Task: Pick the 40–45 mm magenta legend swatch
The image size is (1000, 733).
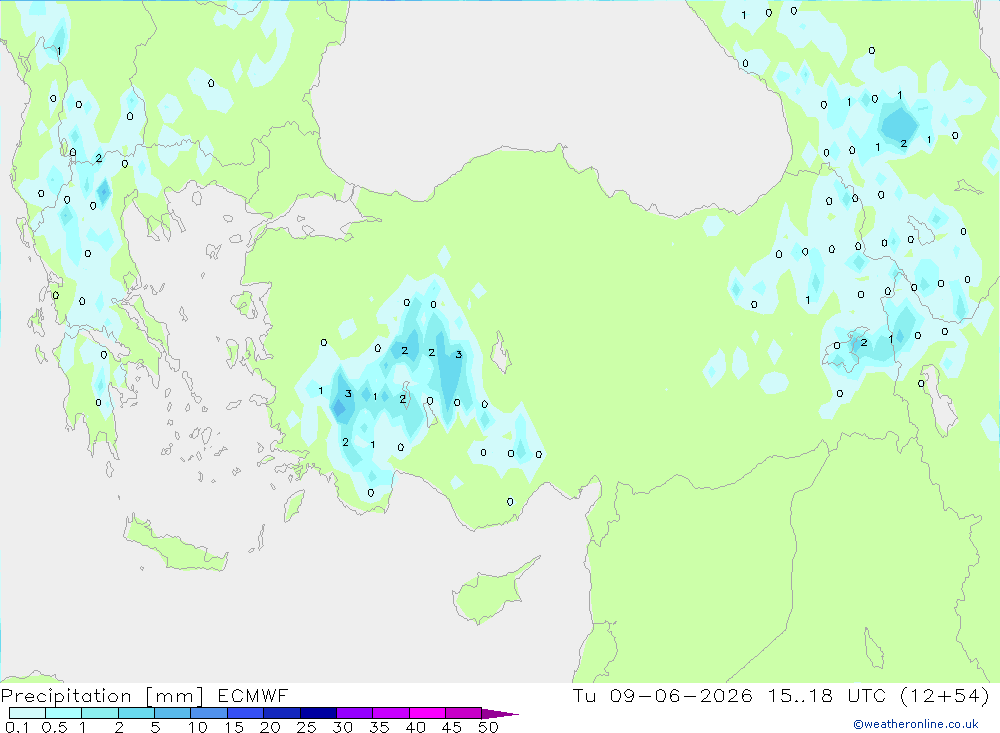Action: pos(427,713)
